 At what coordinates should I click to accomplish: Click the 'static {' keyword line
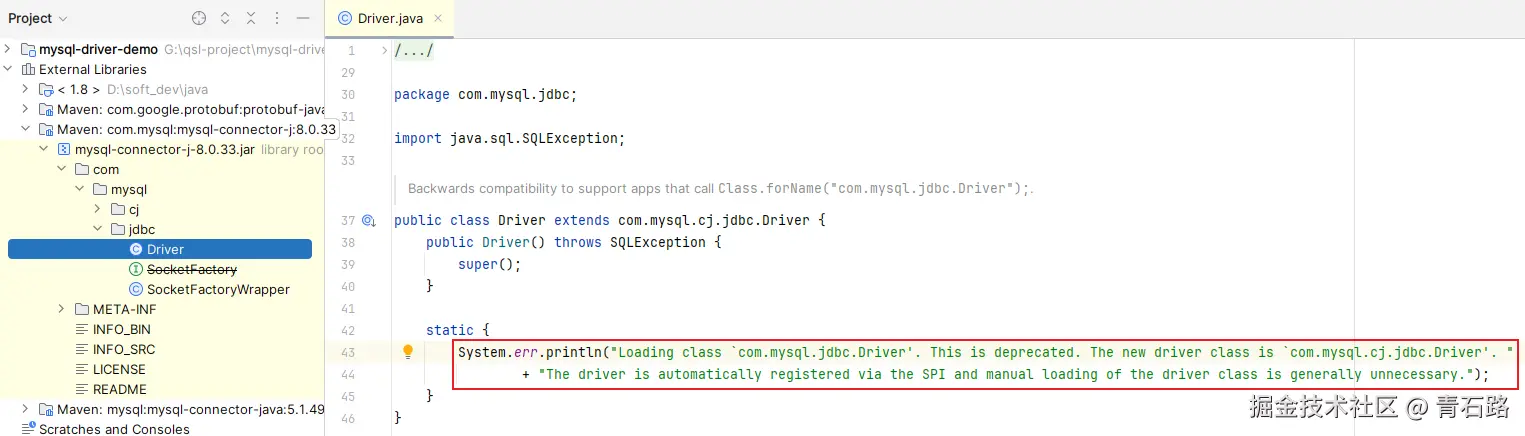click(458, 330)
